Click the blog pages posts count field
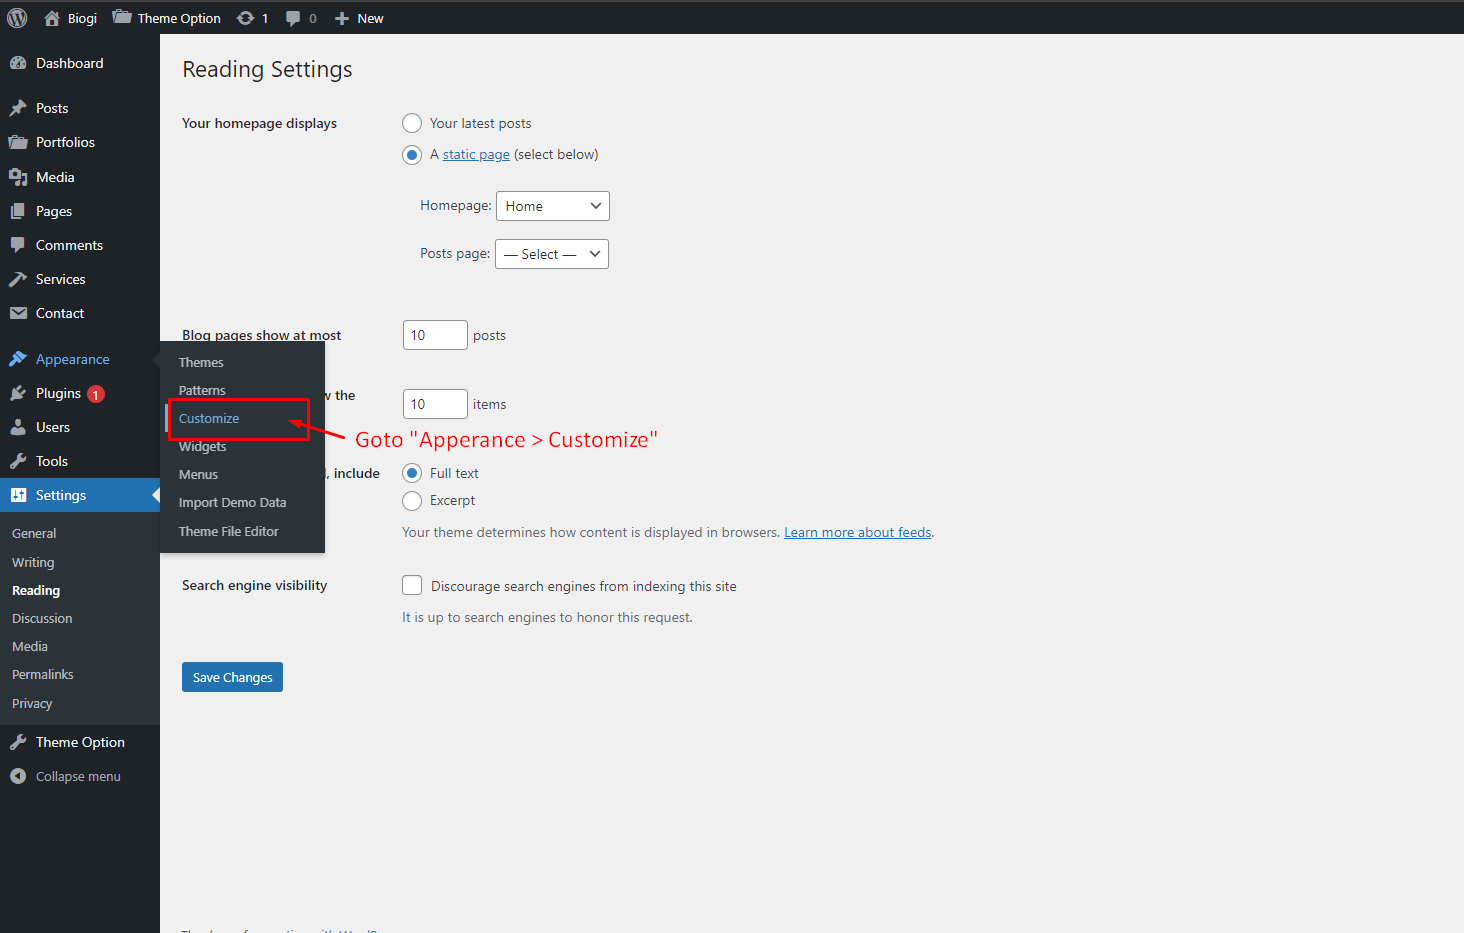Viewport: 1464px width, 933px height. tap(435, 335)
